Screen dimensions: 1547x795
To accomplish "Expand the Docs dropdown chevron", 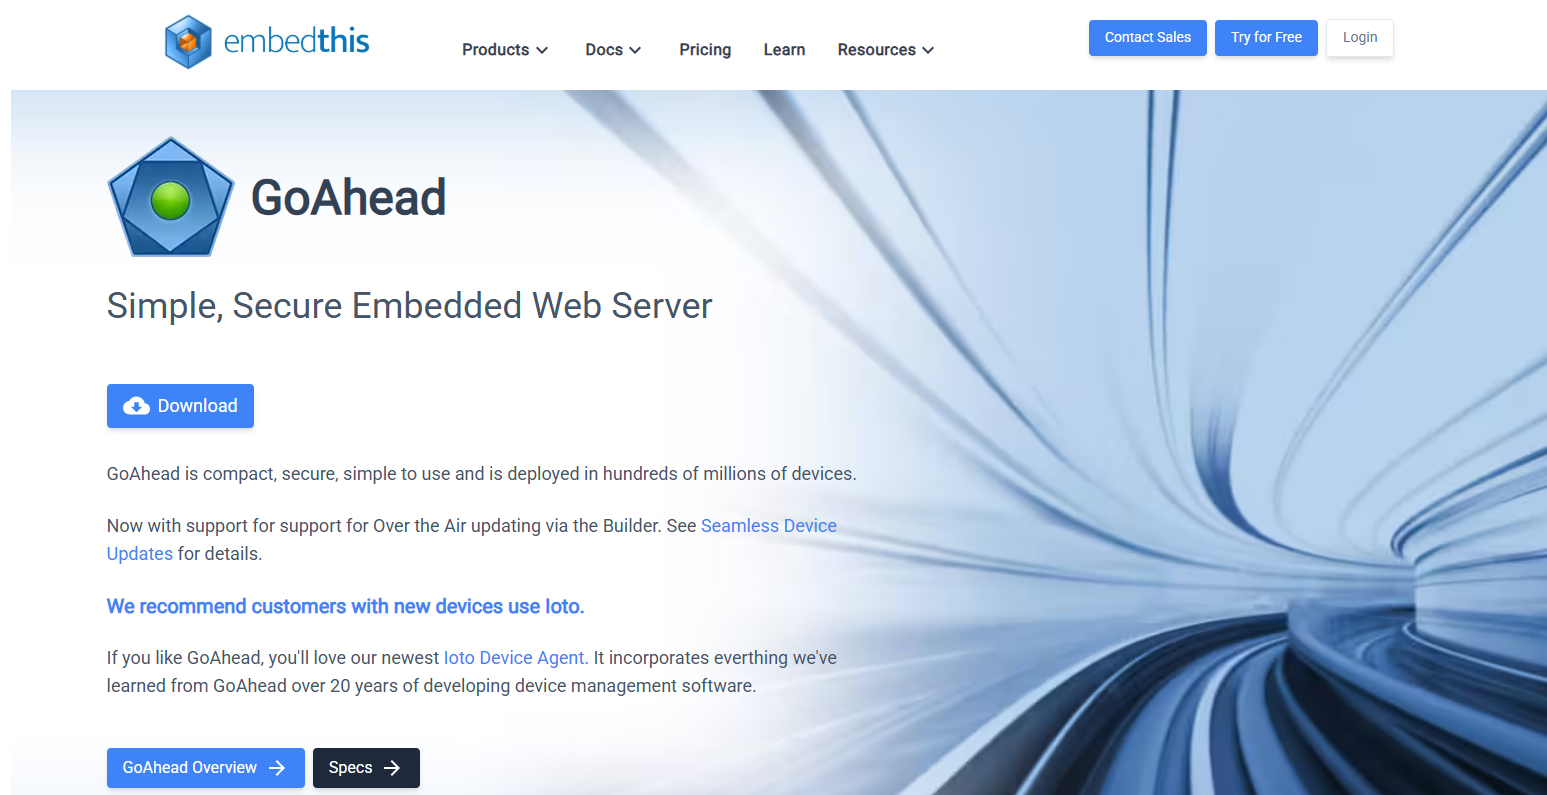I will click(635, 50).
